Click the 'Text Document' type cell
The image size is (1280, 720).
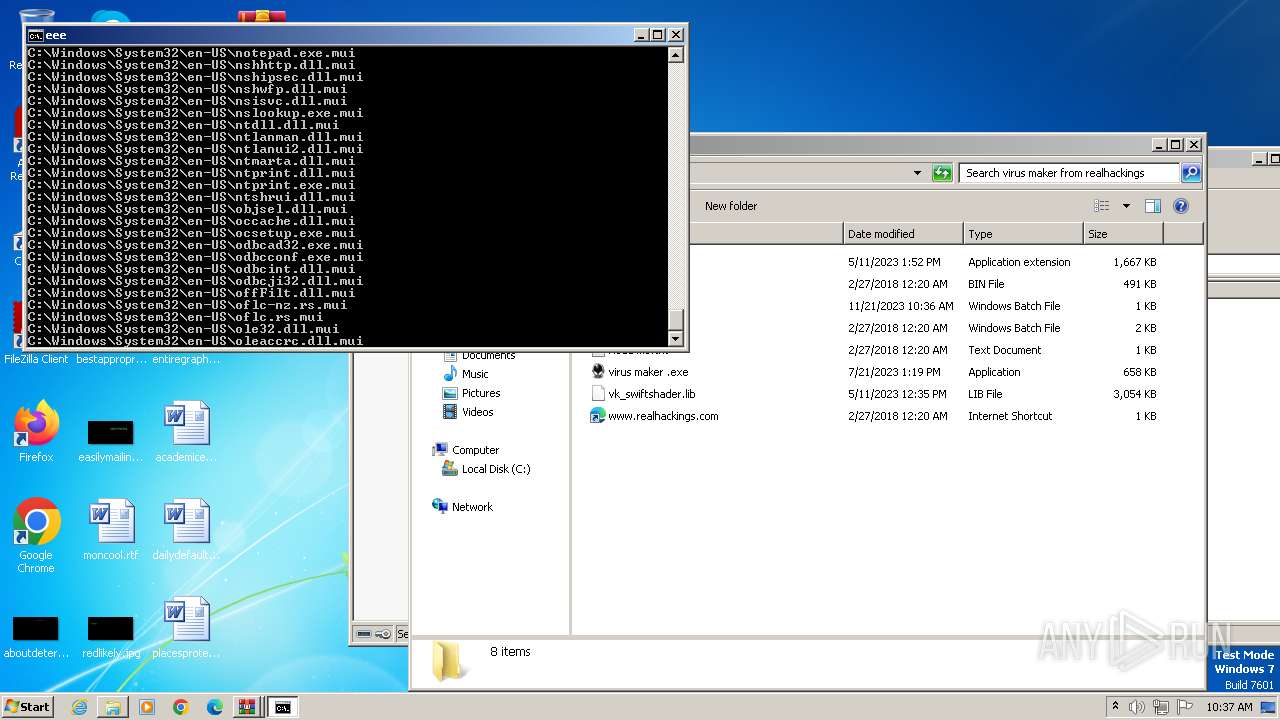[1004, 350]
